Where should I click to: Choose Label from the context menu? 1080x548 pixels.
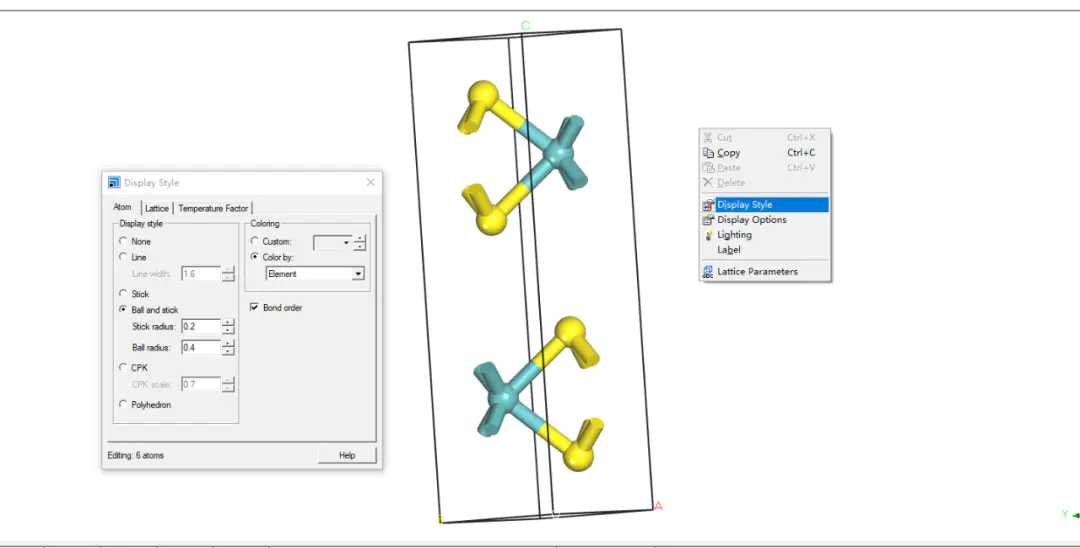pyautogui.click(x=765, y=250)
